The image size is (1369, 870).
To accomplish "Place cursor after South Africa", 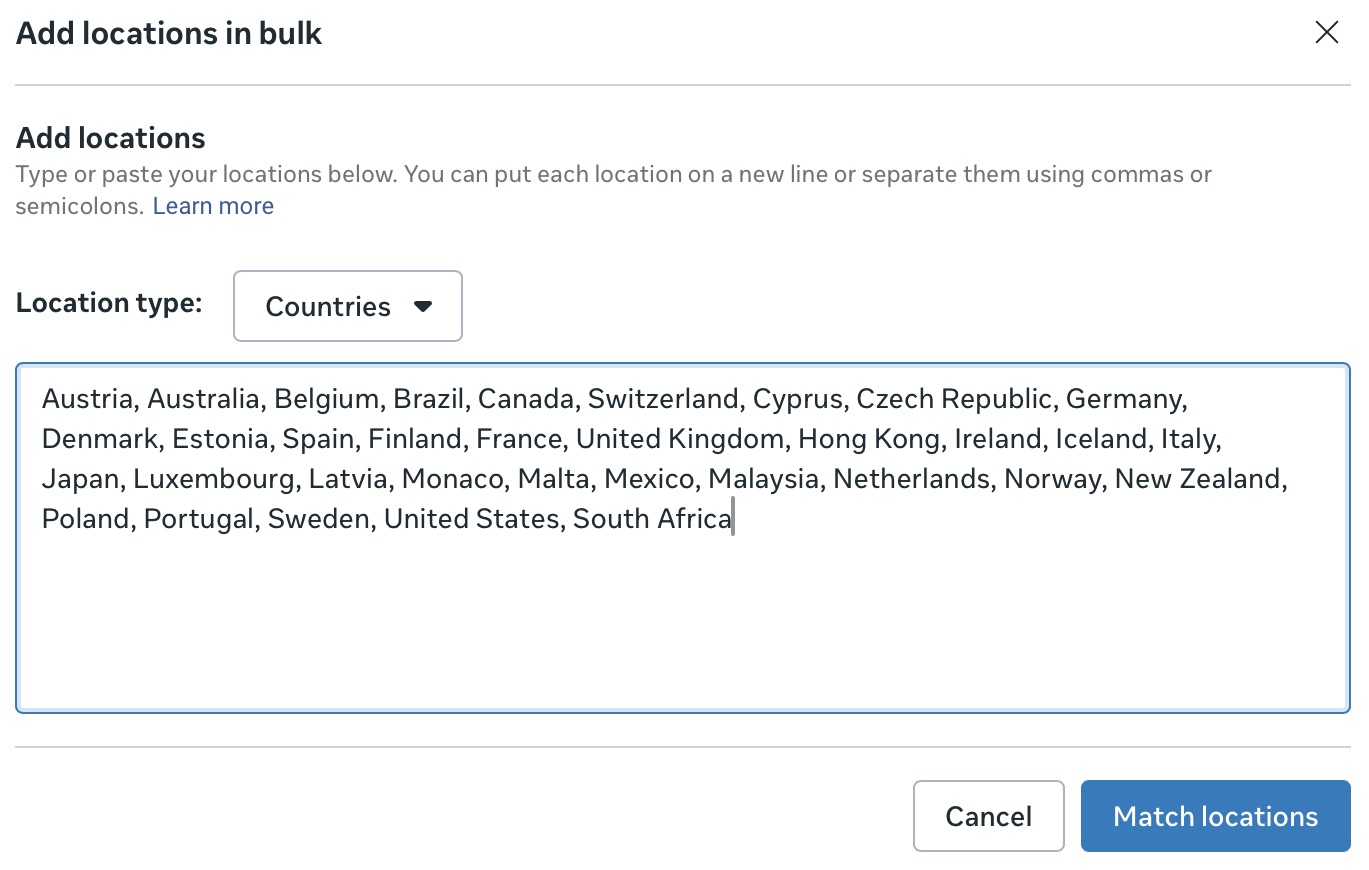I will (x=734, y=518).
